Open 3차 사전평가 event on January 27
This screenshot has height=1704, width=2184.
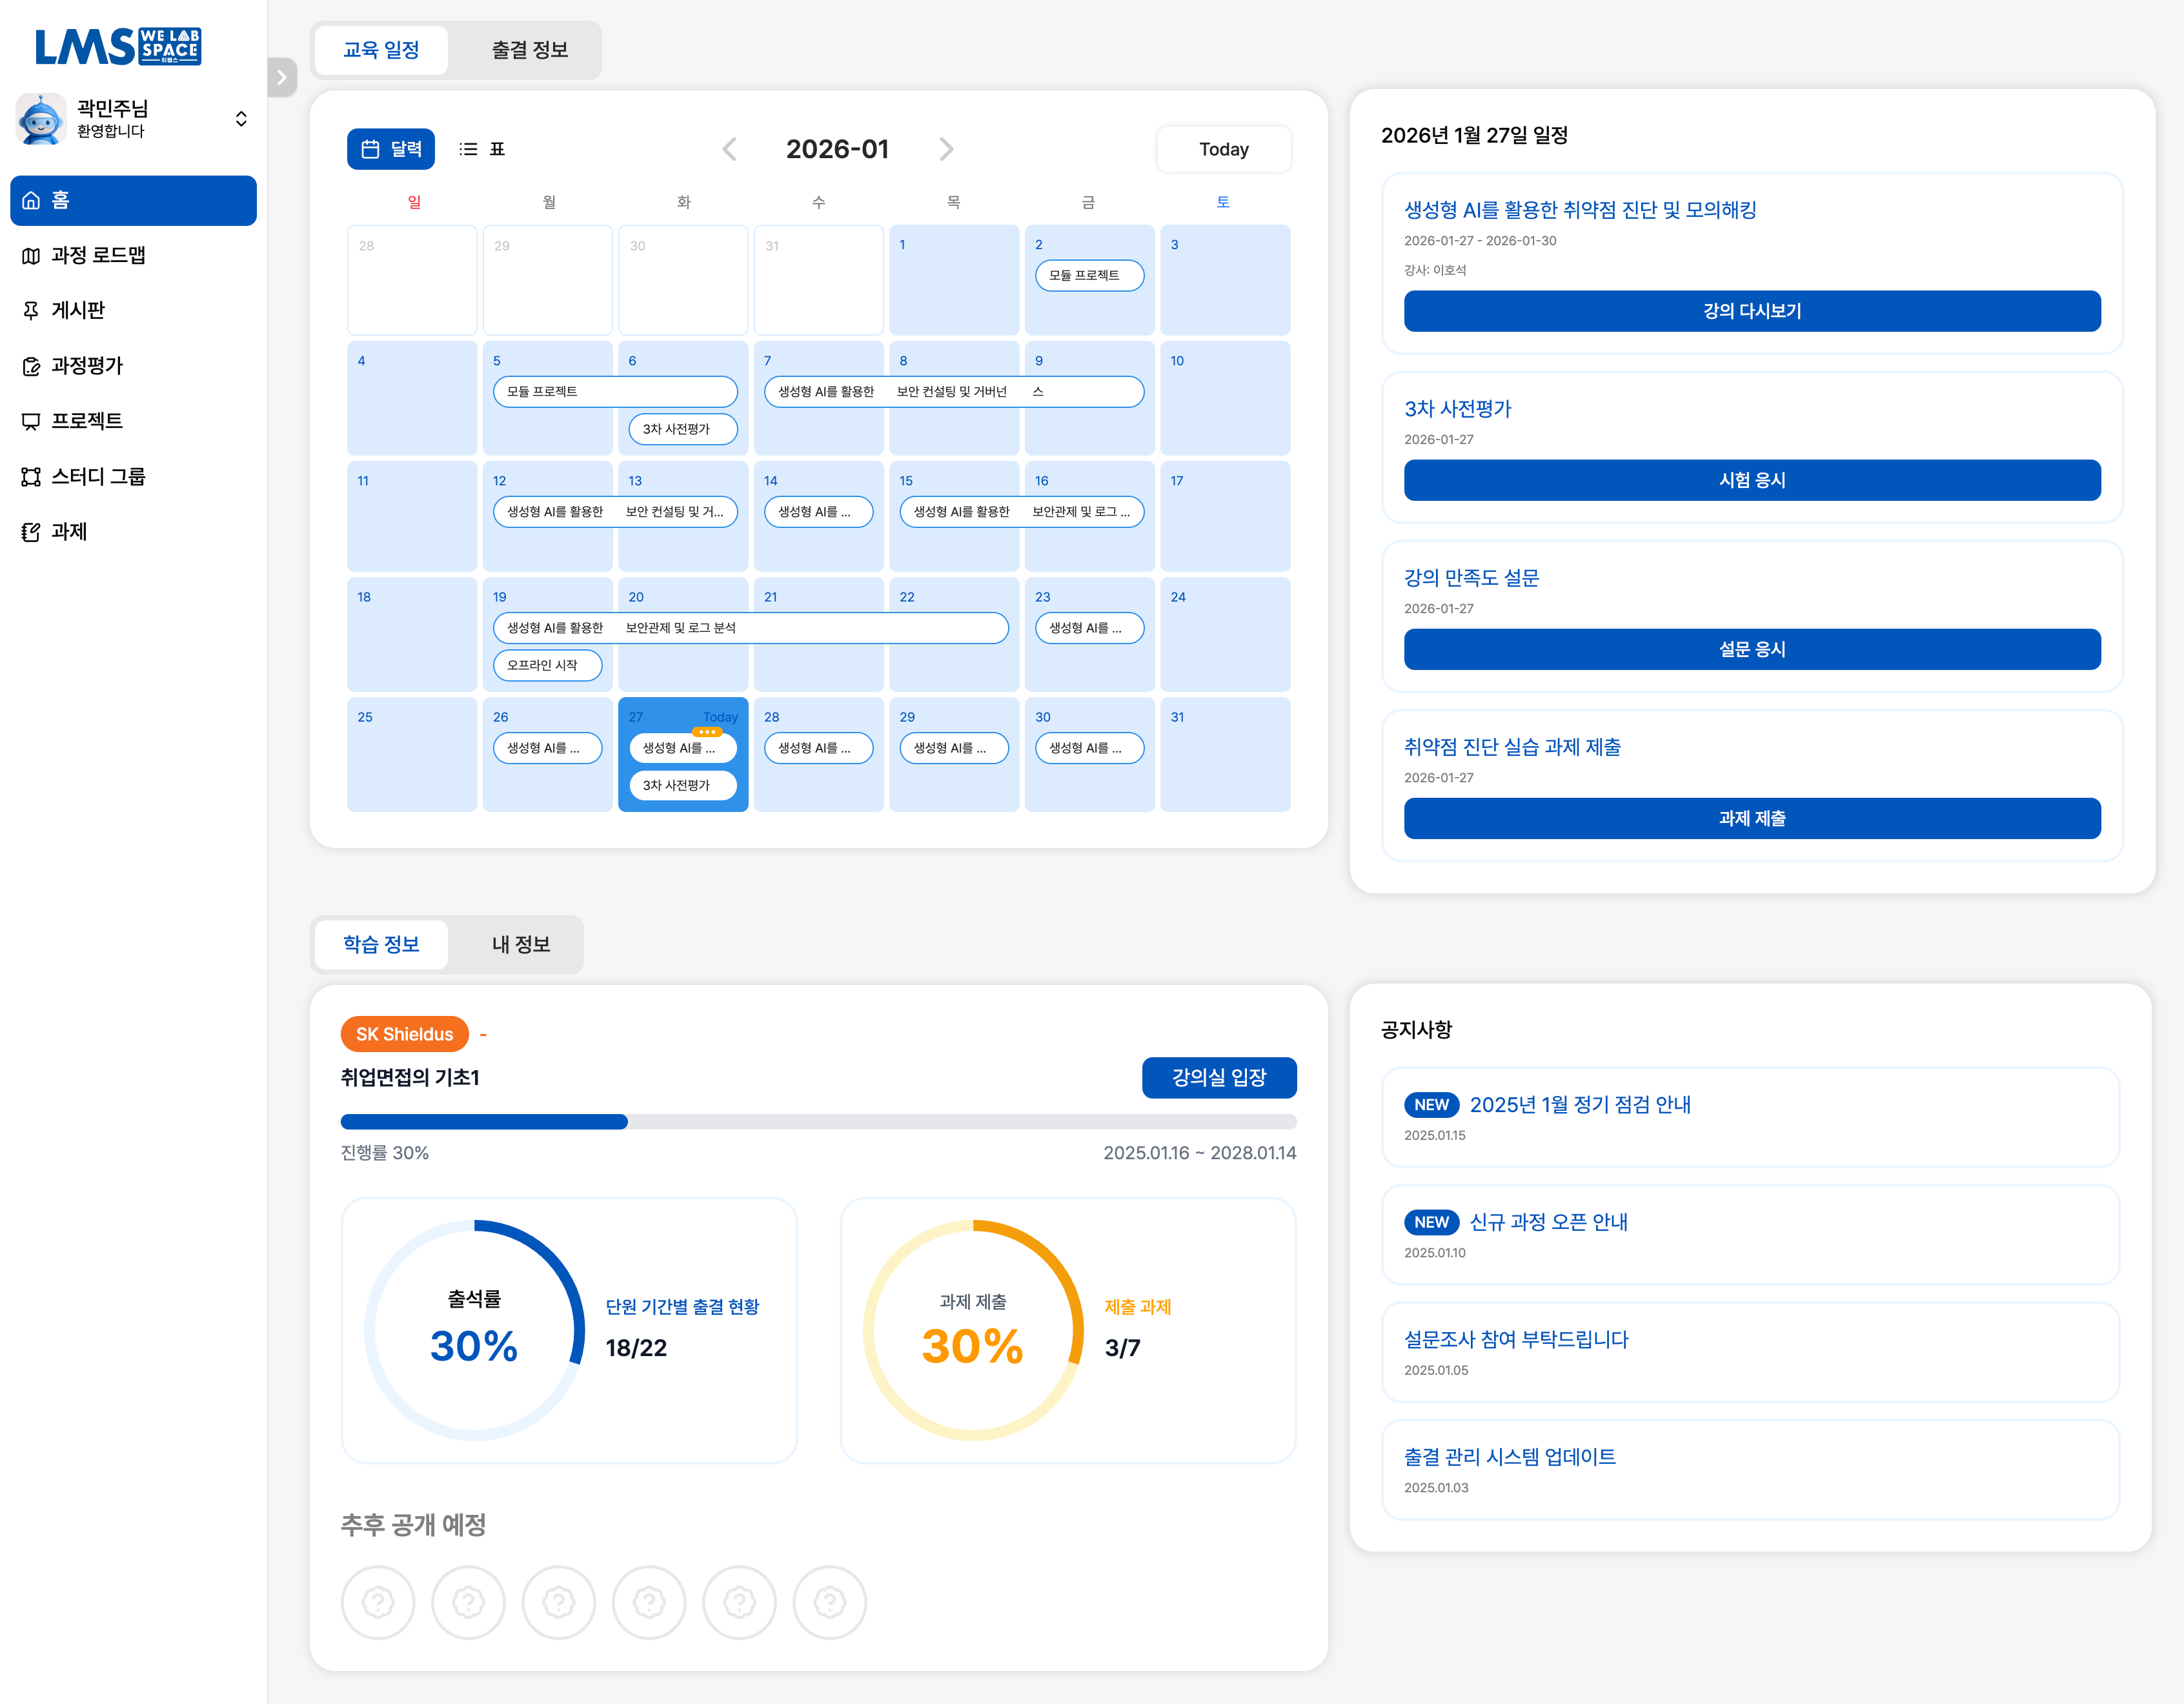(683, 785)
